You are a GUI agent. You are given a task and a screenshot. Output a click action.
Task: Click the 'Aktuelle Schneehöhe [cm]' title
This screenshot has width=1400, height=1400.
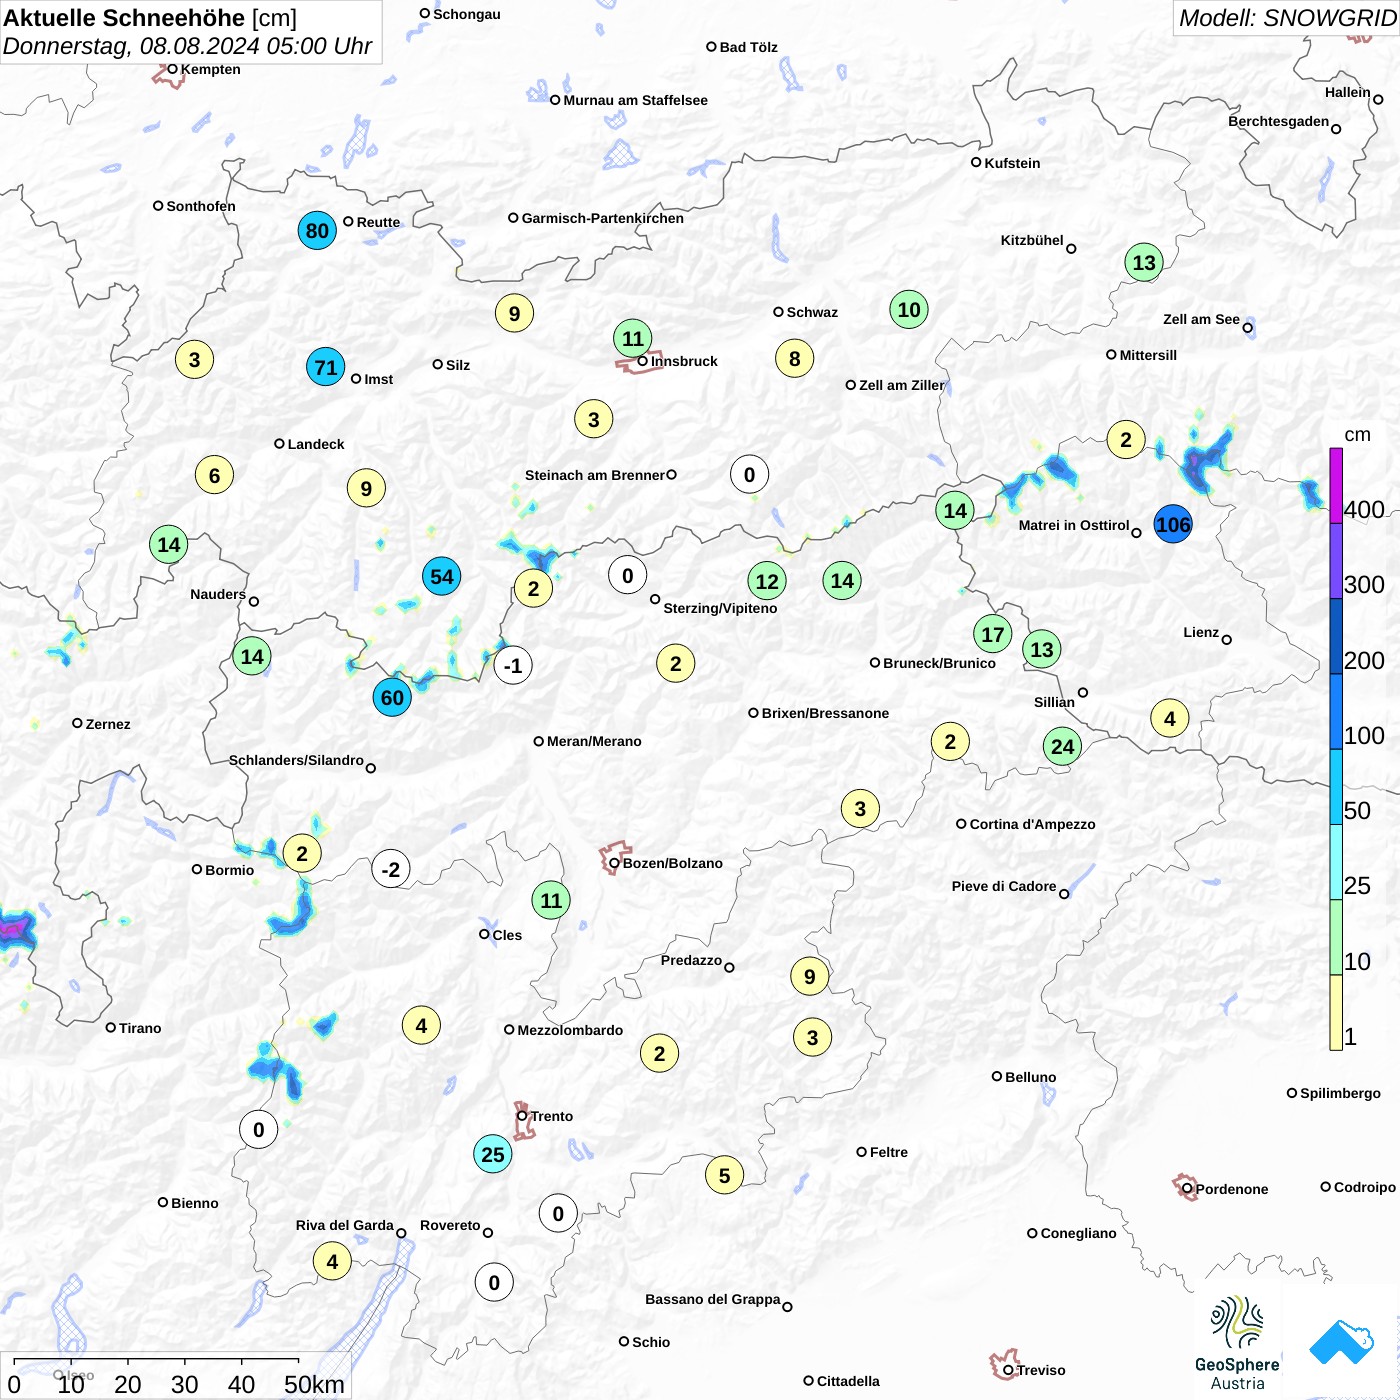coord(150,18)
